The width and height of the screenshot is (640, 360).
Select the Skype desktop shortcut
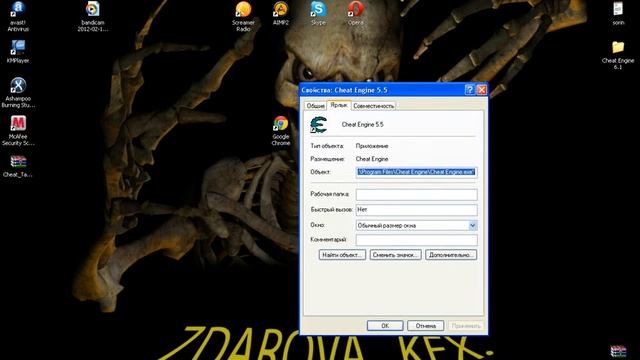coord(318,13)
